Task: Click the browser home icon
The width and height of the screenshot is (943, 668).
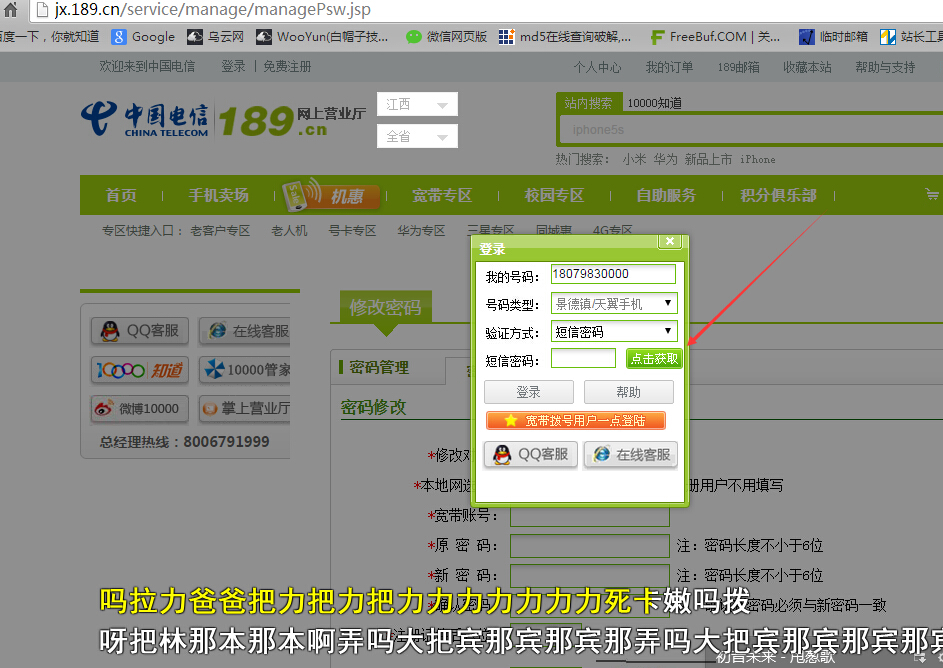Action: coord(10,9)
